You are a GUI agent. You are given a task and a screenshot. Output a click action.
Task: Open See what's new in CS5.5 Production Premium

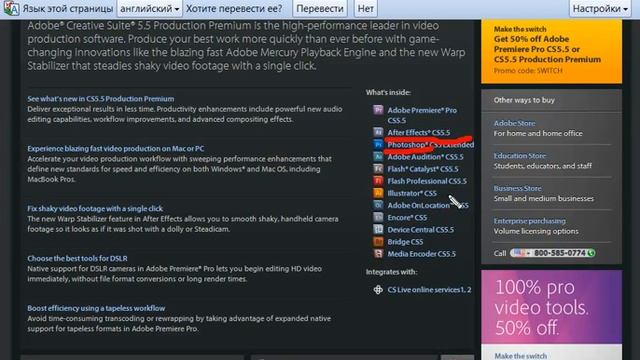pos(101,99)
